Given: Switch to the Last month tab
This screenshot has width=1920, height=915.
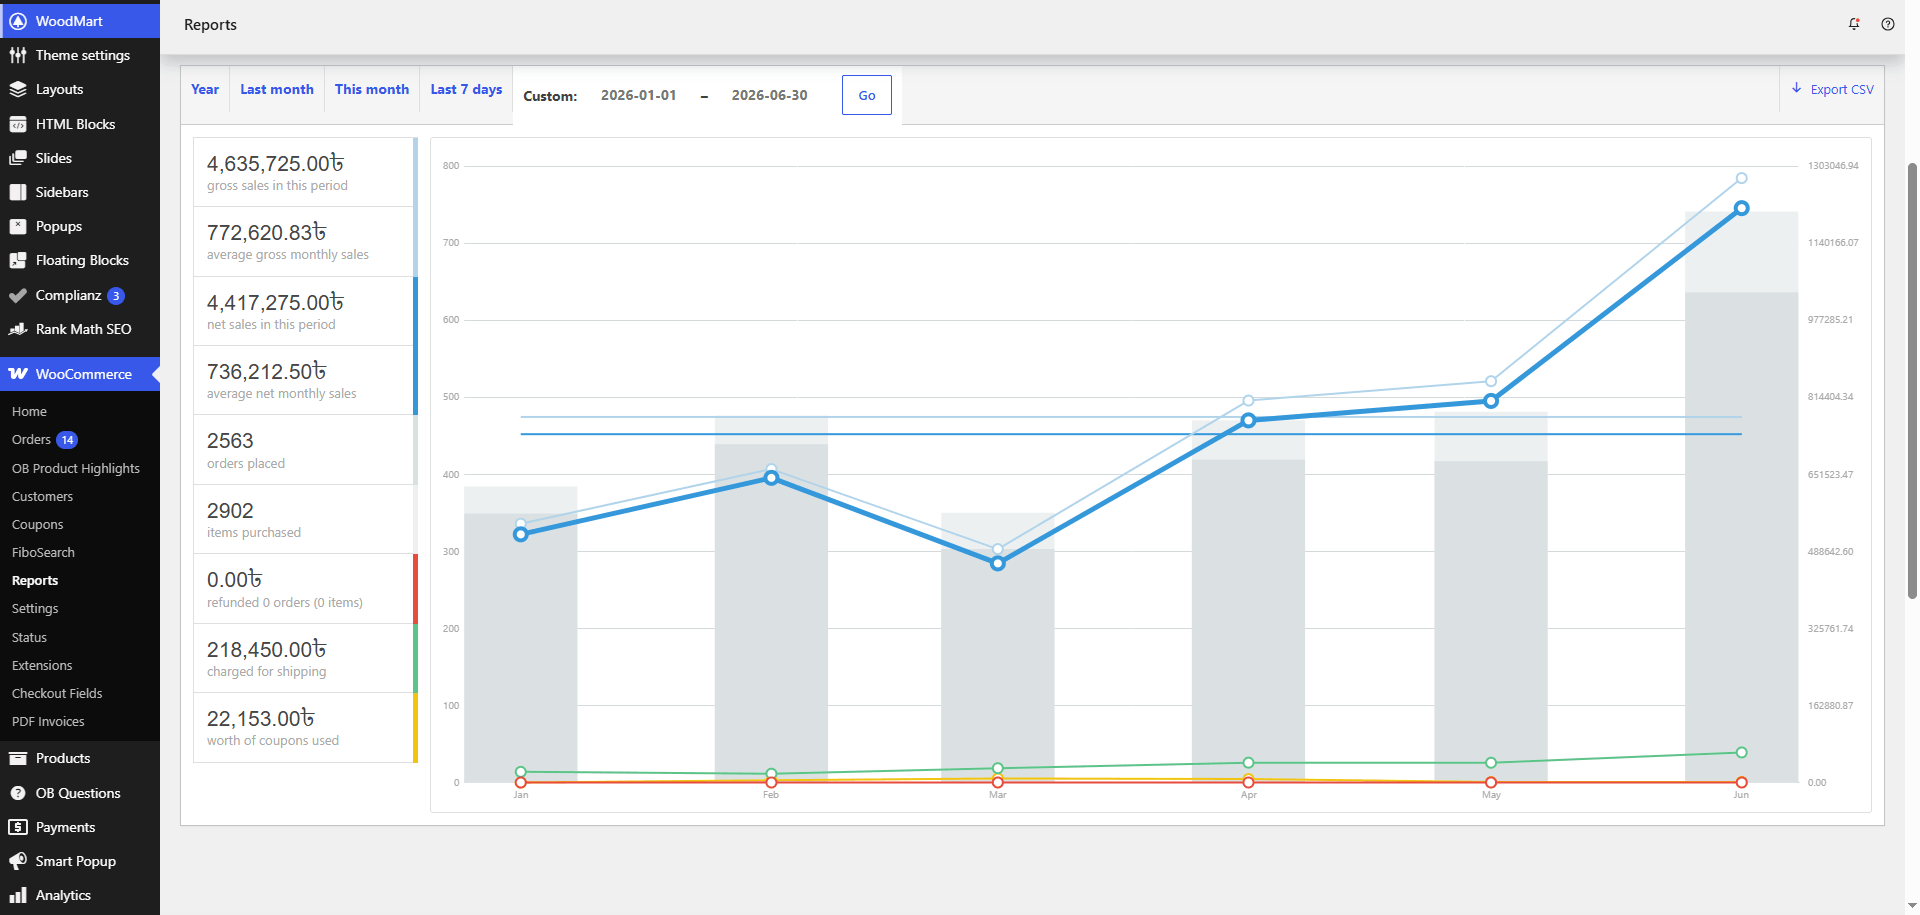Looking at the screenshot, I should (277, 89).
